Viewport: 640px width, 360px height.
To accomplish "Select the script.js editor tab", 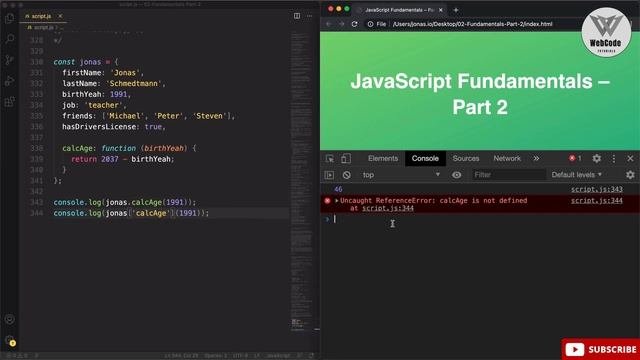I will click(44, 16).
